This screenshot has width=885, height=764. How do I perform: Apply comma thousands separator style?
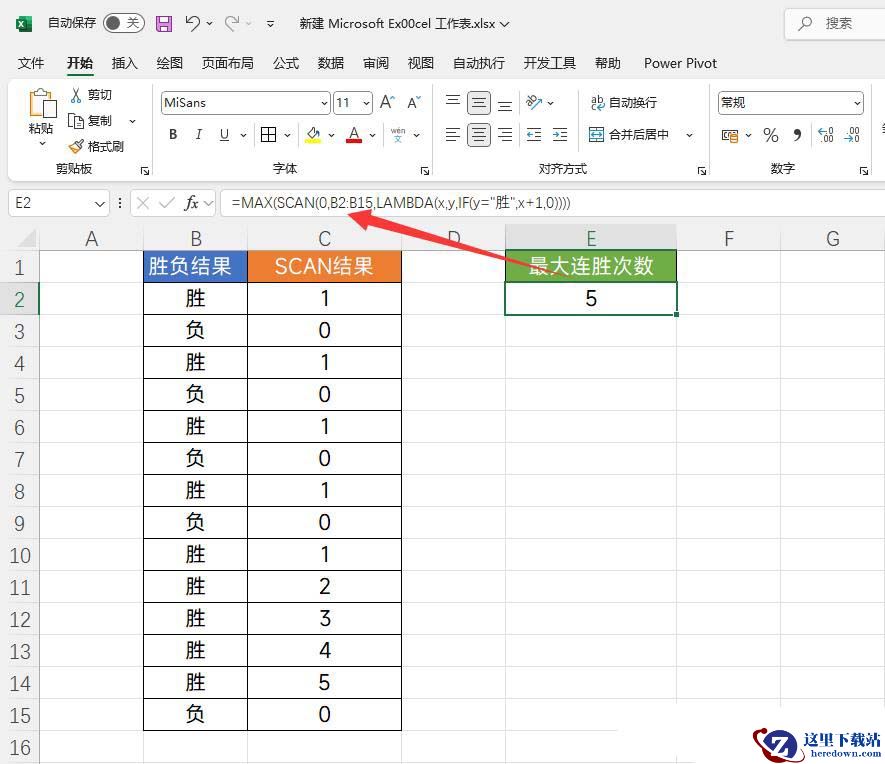click(797, 135)
